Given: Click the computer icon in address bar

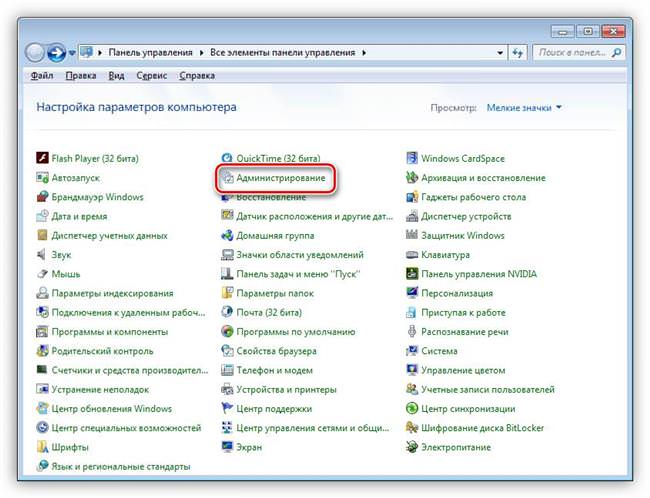Looking at the screenshot, I should pyautogui.click(x=87, y=52).
